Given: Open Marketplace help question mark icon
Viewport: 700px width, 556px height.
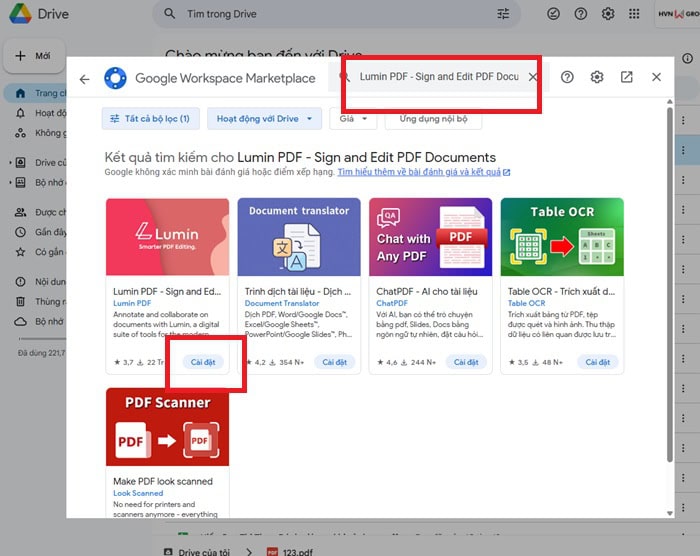Looking at the screenshot, I should [567, 77].
